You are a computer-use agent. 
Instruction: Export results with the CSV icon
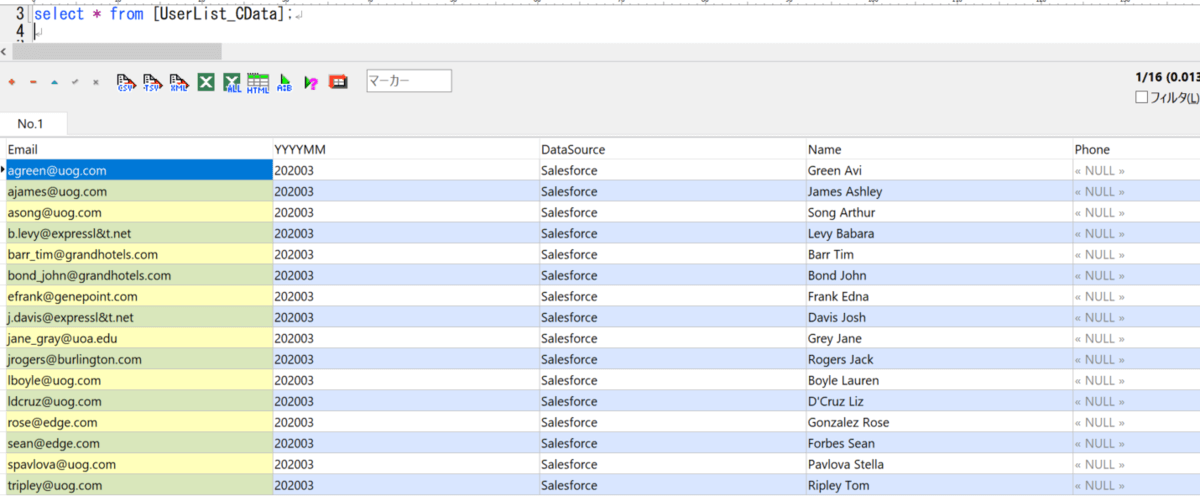click(x=126, y=82)
